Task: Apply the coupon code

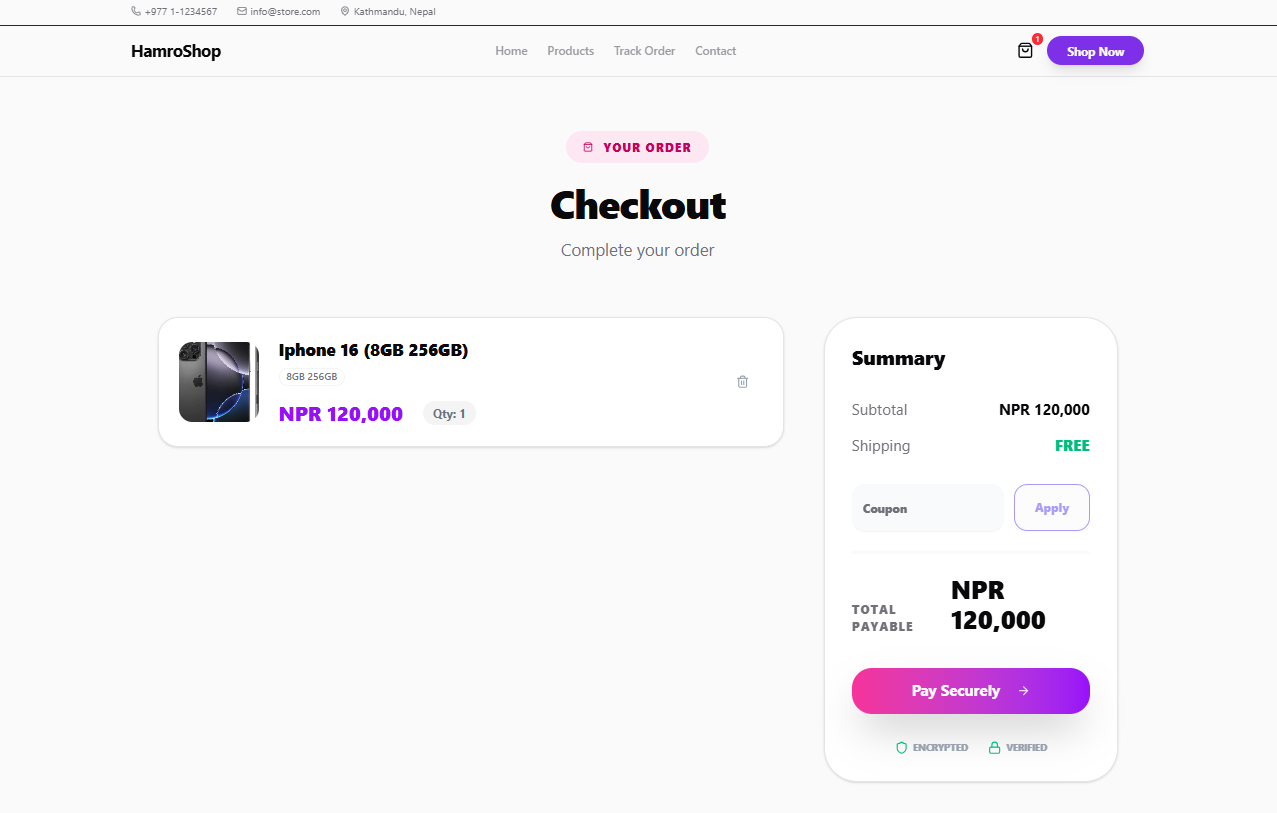Action: (x=1051, y=508)
